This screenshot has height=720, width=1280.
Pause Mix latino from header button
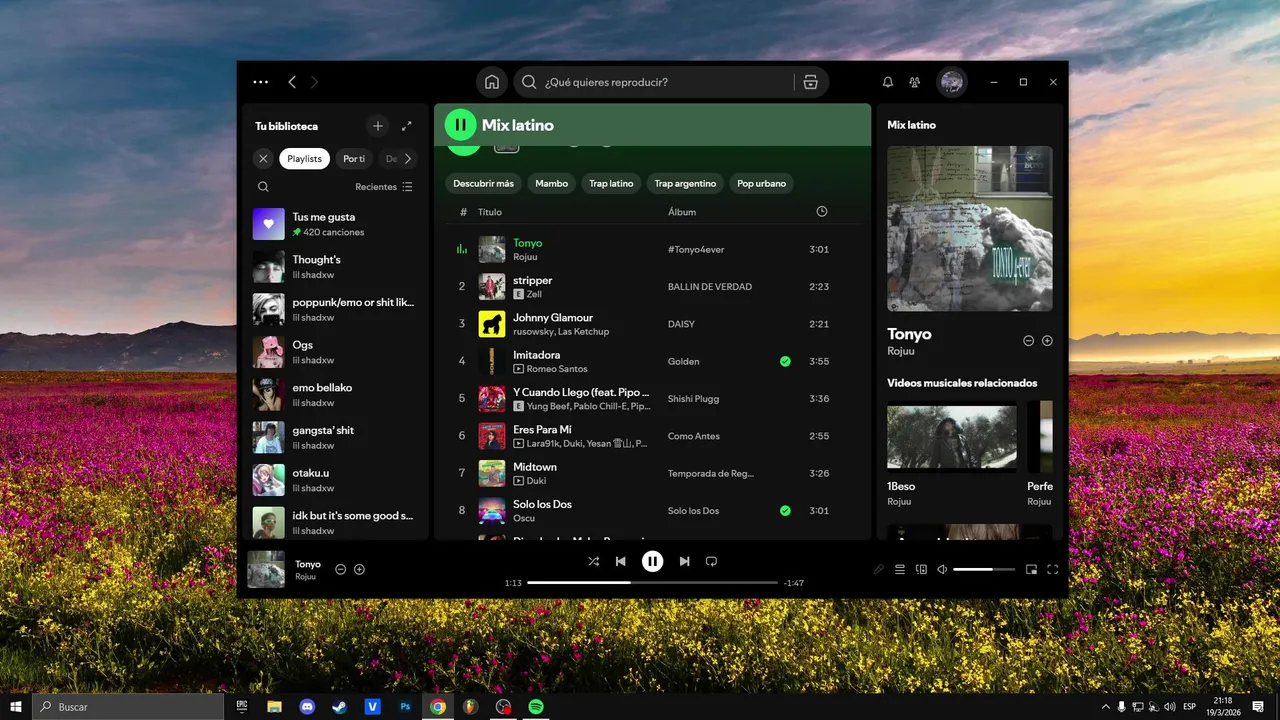(x=460, y=125)
